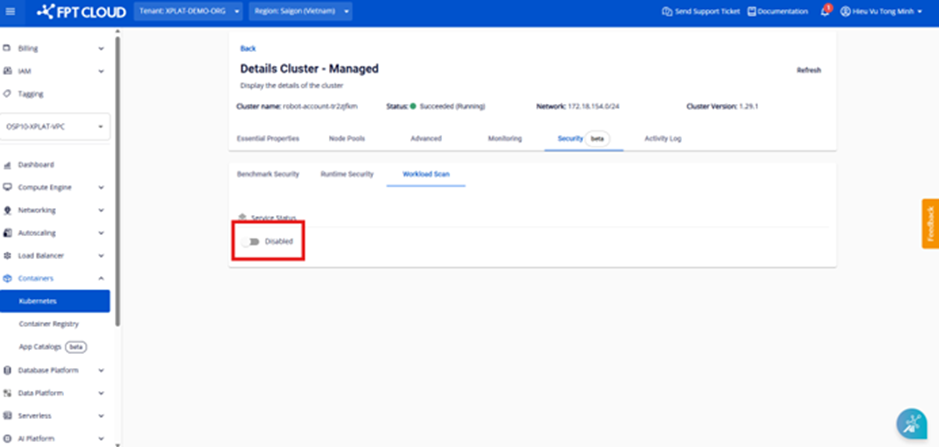Open the Documentation icon link
Image resolution: width=939 pixels, height=447 pixels.
pos(752,12)
